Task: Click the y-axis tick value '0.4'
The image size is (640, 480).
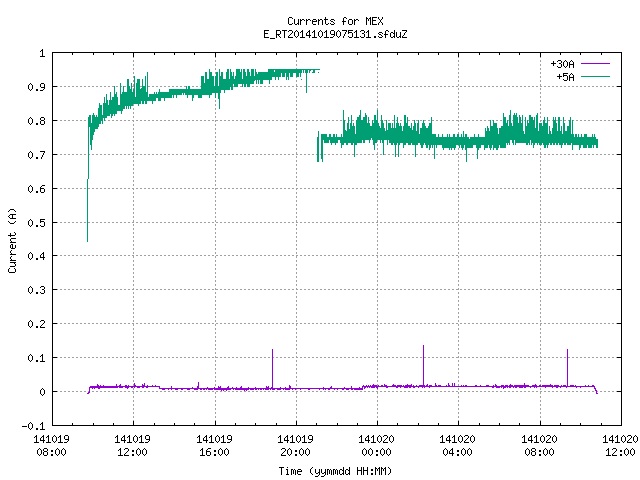Action: (x=36, y=256)
